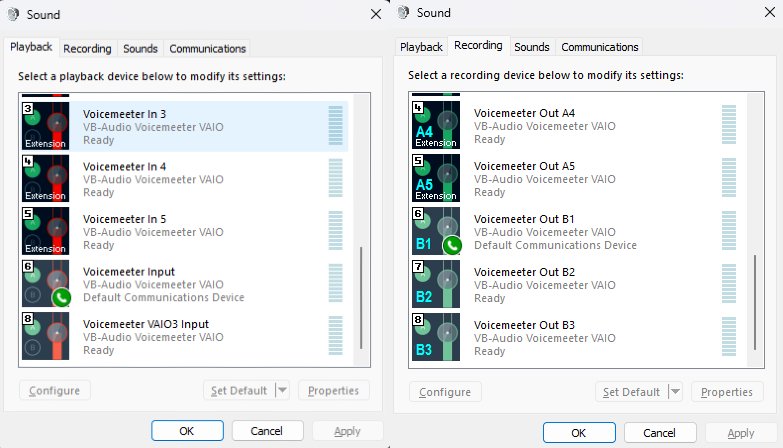This screenshot has width=783, height=448.
Task: Select Voicemeeter Out A4 device icon
Action: tap(436, 125)
